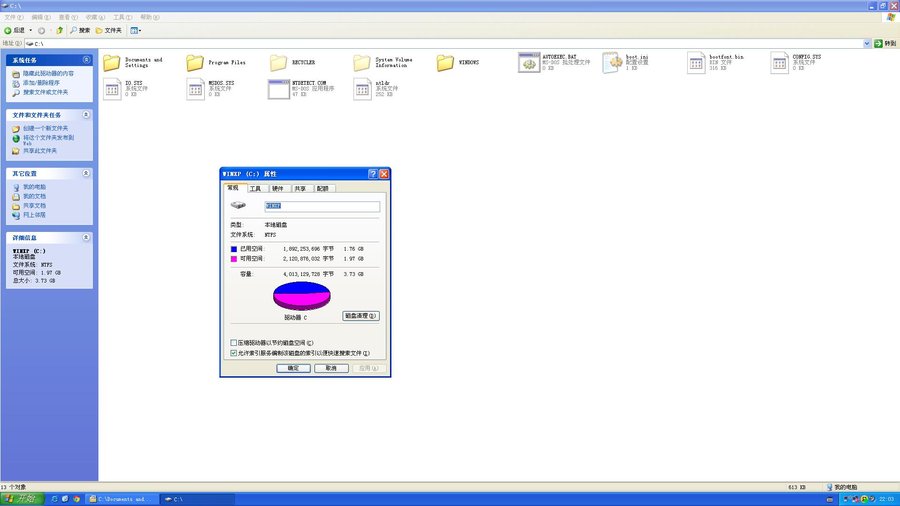Viewport: 900px width, 506px height.
Task: Open the View (查看) menu
Action: coord(64,17)
